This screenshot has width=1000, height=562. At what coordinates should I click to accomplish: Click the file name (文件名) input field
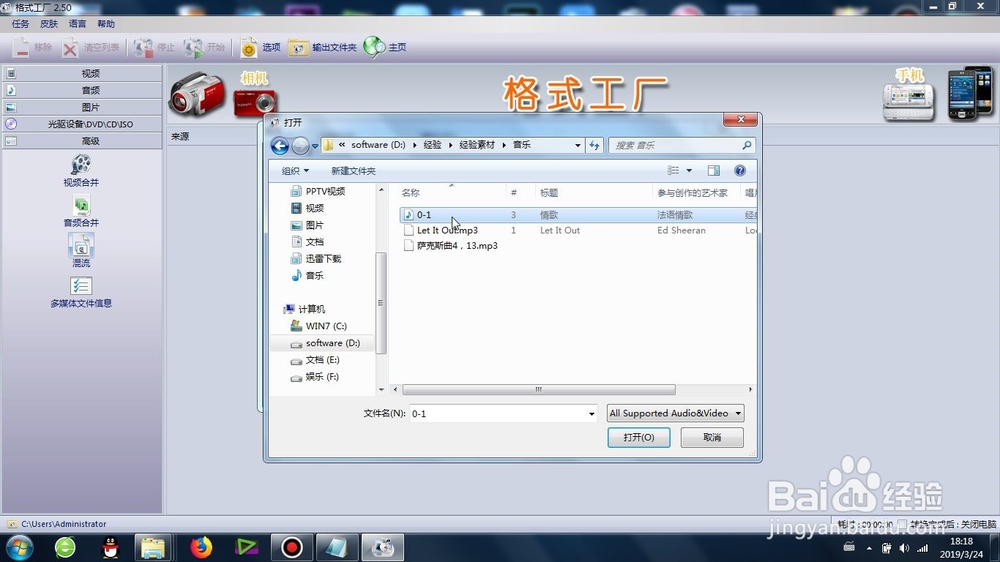[x=498, y=414]
